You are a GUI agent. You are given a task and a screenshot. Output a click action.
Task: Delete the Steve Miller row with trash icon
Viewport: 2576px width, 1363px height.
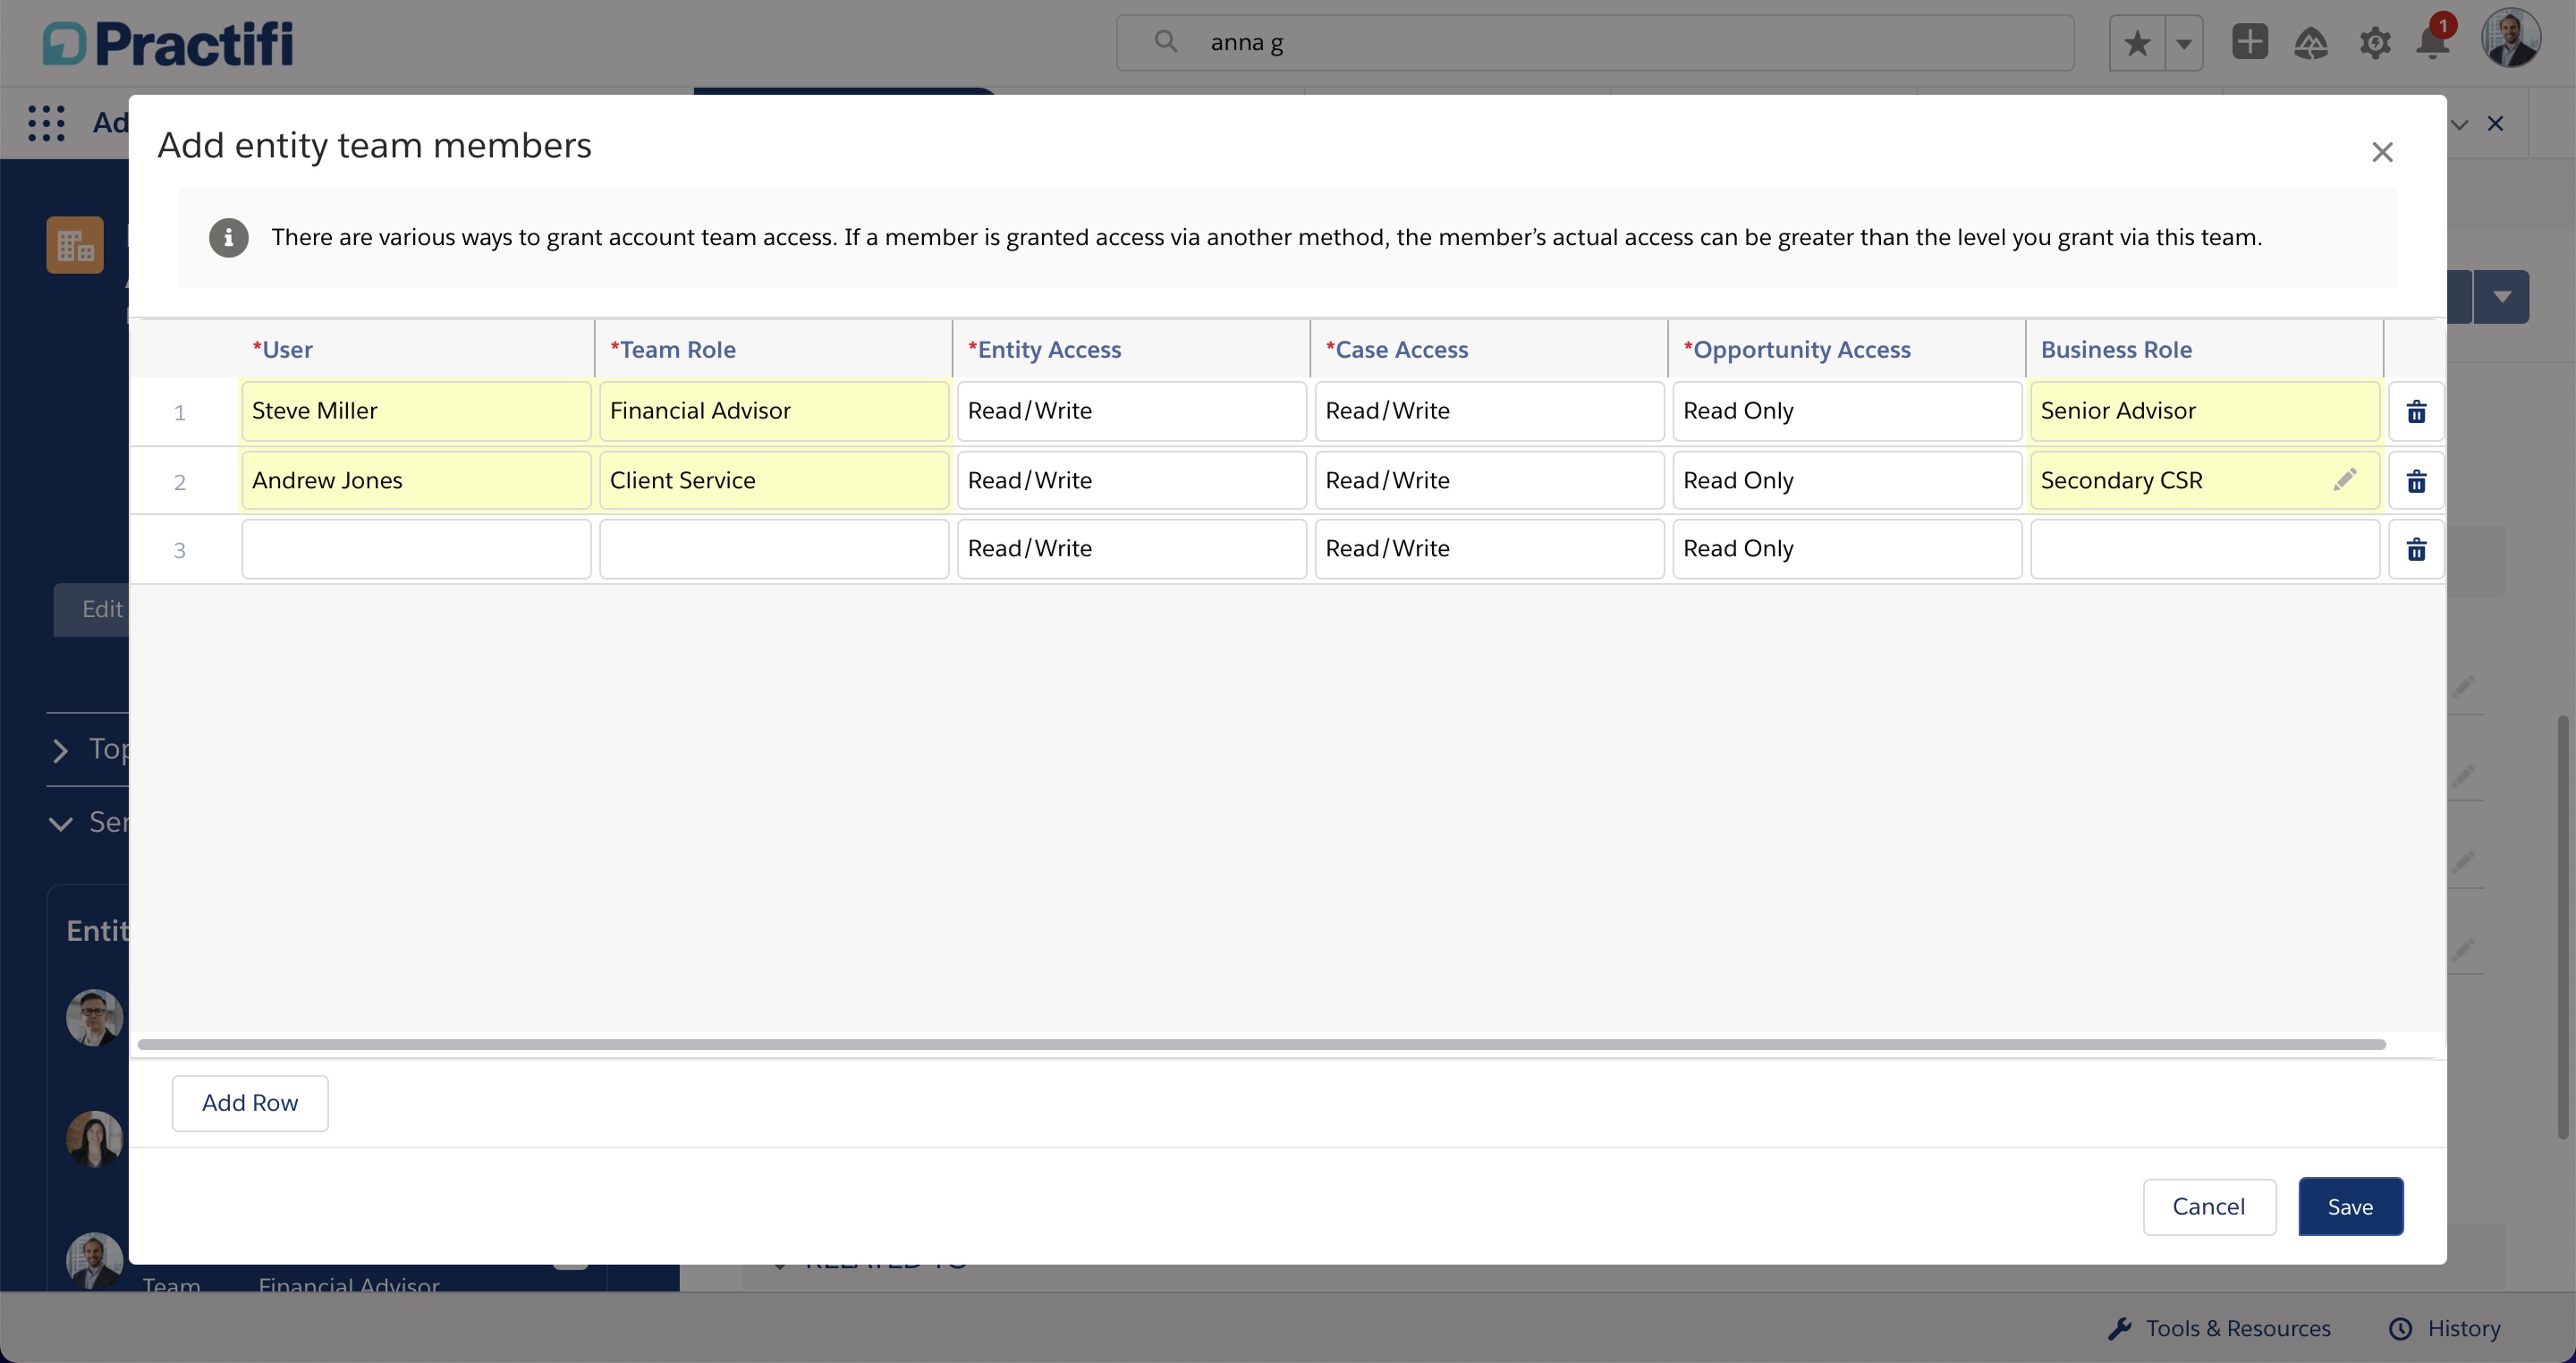[2416, 412]
